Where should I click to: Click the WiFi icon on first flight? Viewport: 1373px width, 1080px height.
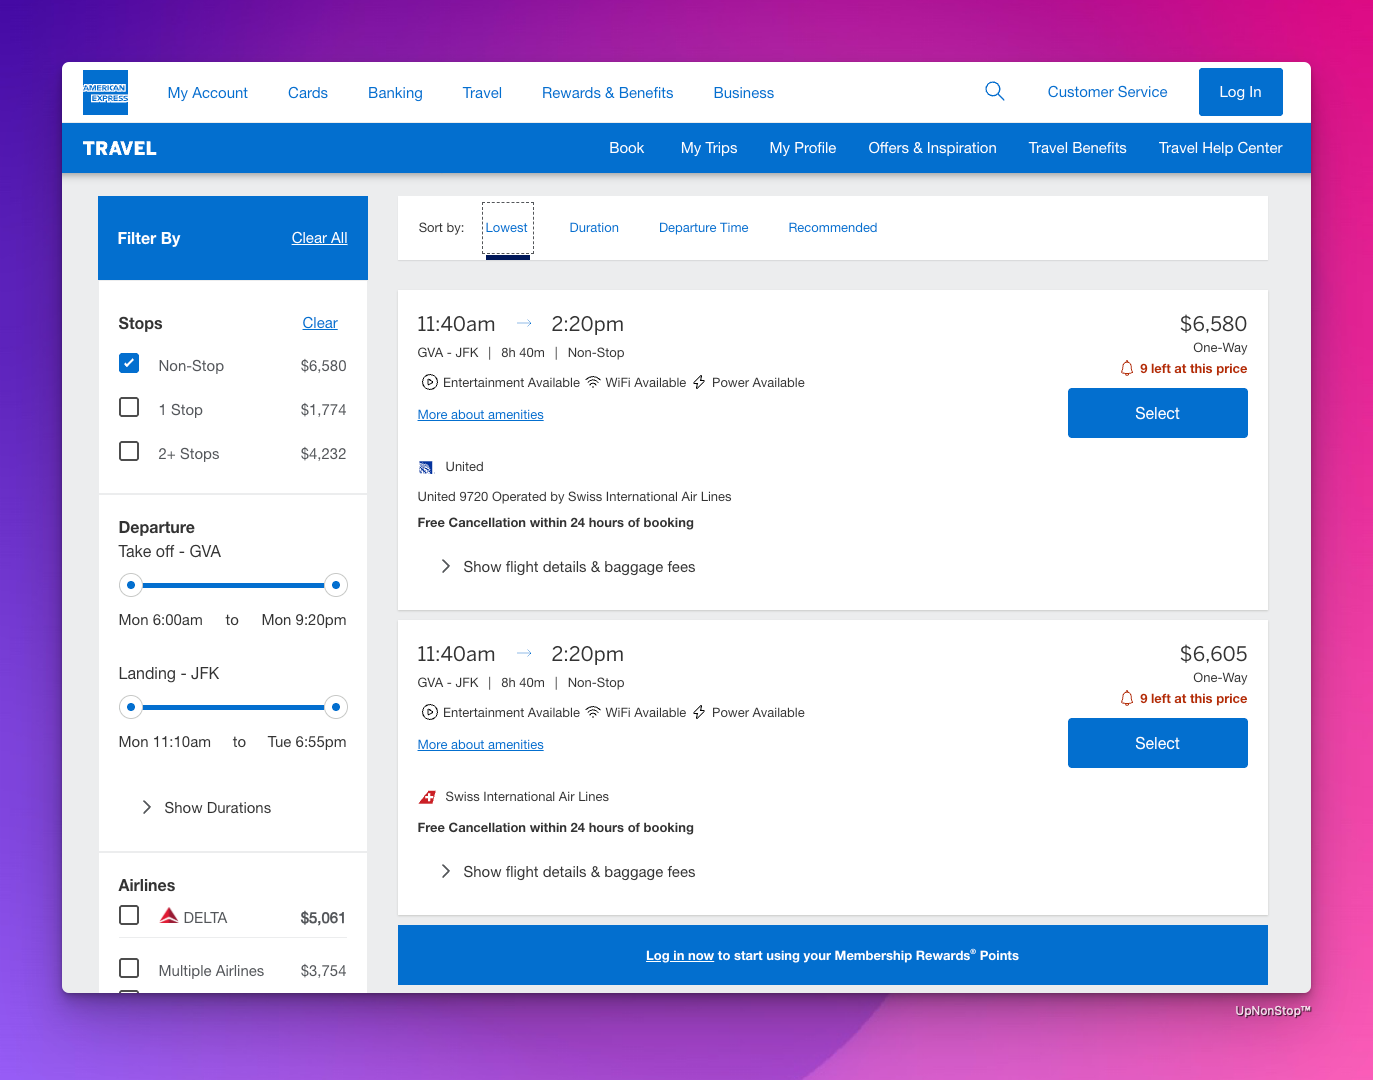[x=593, y=382]
